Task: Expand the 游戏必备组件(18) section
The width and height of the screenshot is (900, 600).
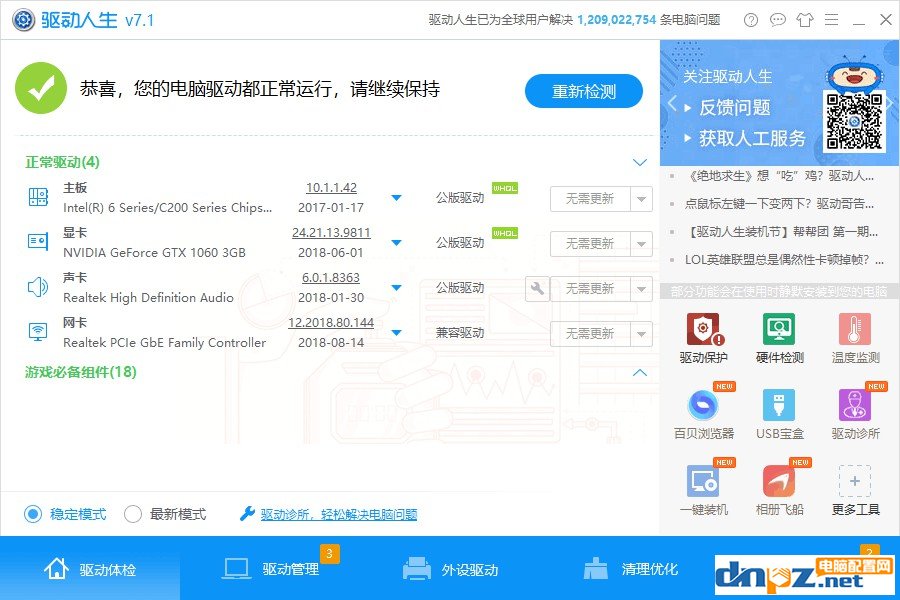Action: point(639,373)
